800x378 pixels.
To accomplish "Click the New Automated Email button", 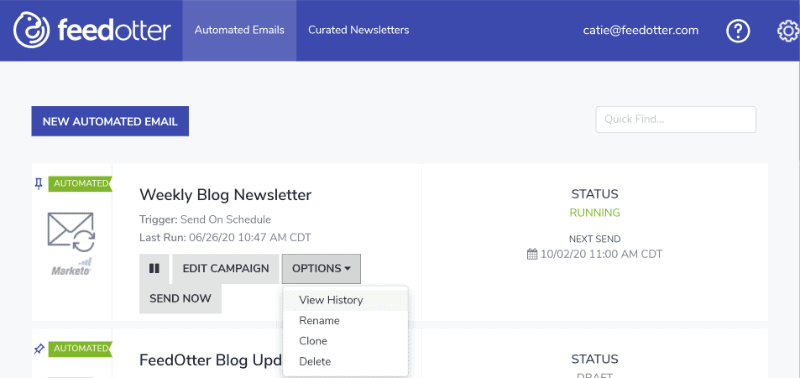I will tap(110, 121).
